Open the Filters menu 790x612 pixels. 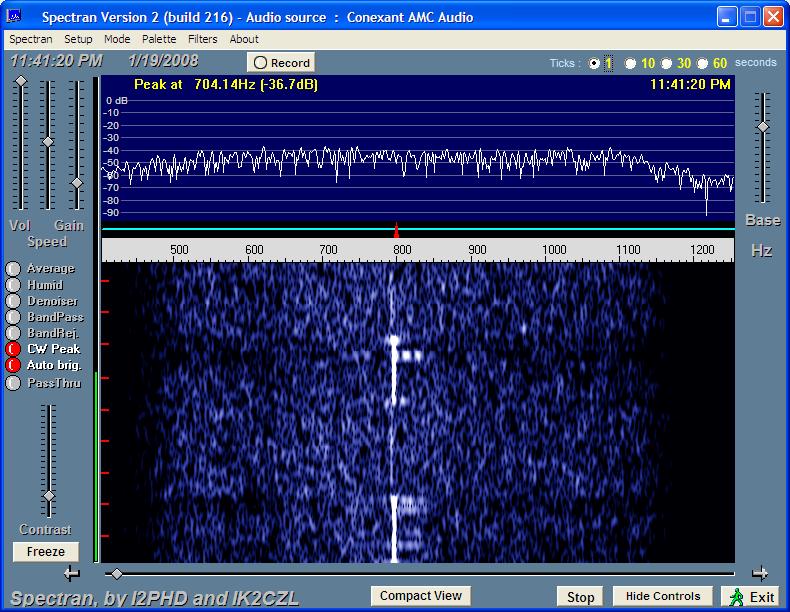point(202,39)
